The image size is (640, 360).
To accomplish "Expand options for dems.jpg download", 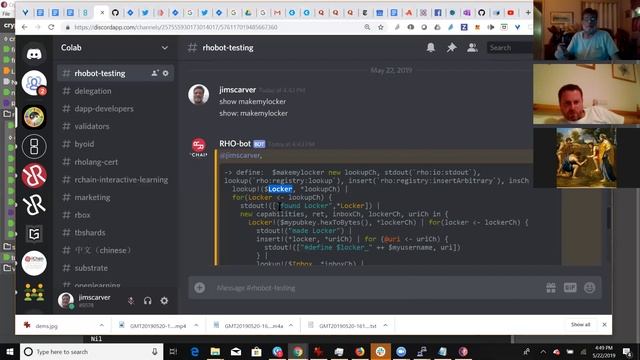I will 102,325.
